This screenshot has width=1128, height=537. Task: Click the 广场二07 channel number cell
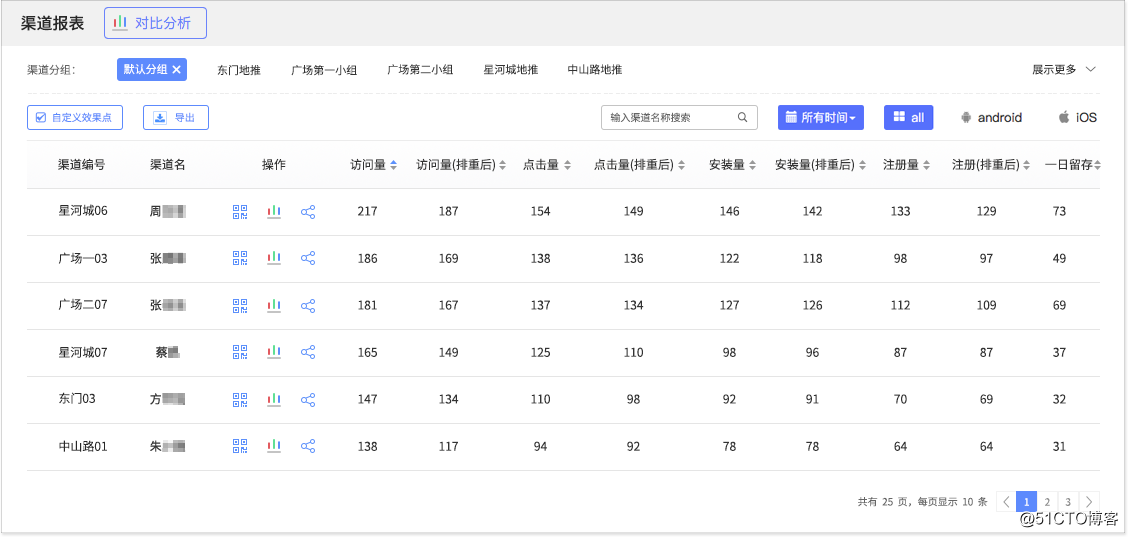click(x=83, y=306)
